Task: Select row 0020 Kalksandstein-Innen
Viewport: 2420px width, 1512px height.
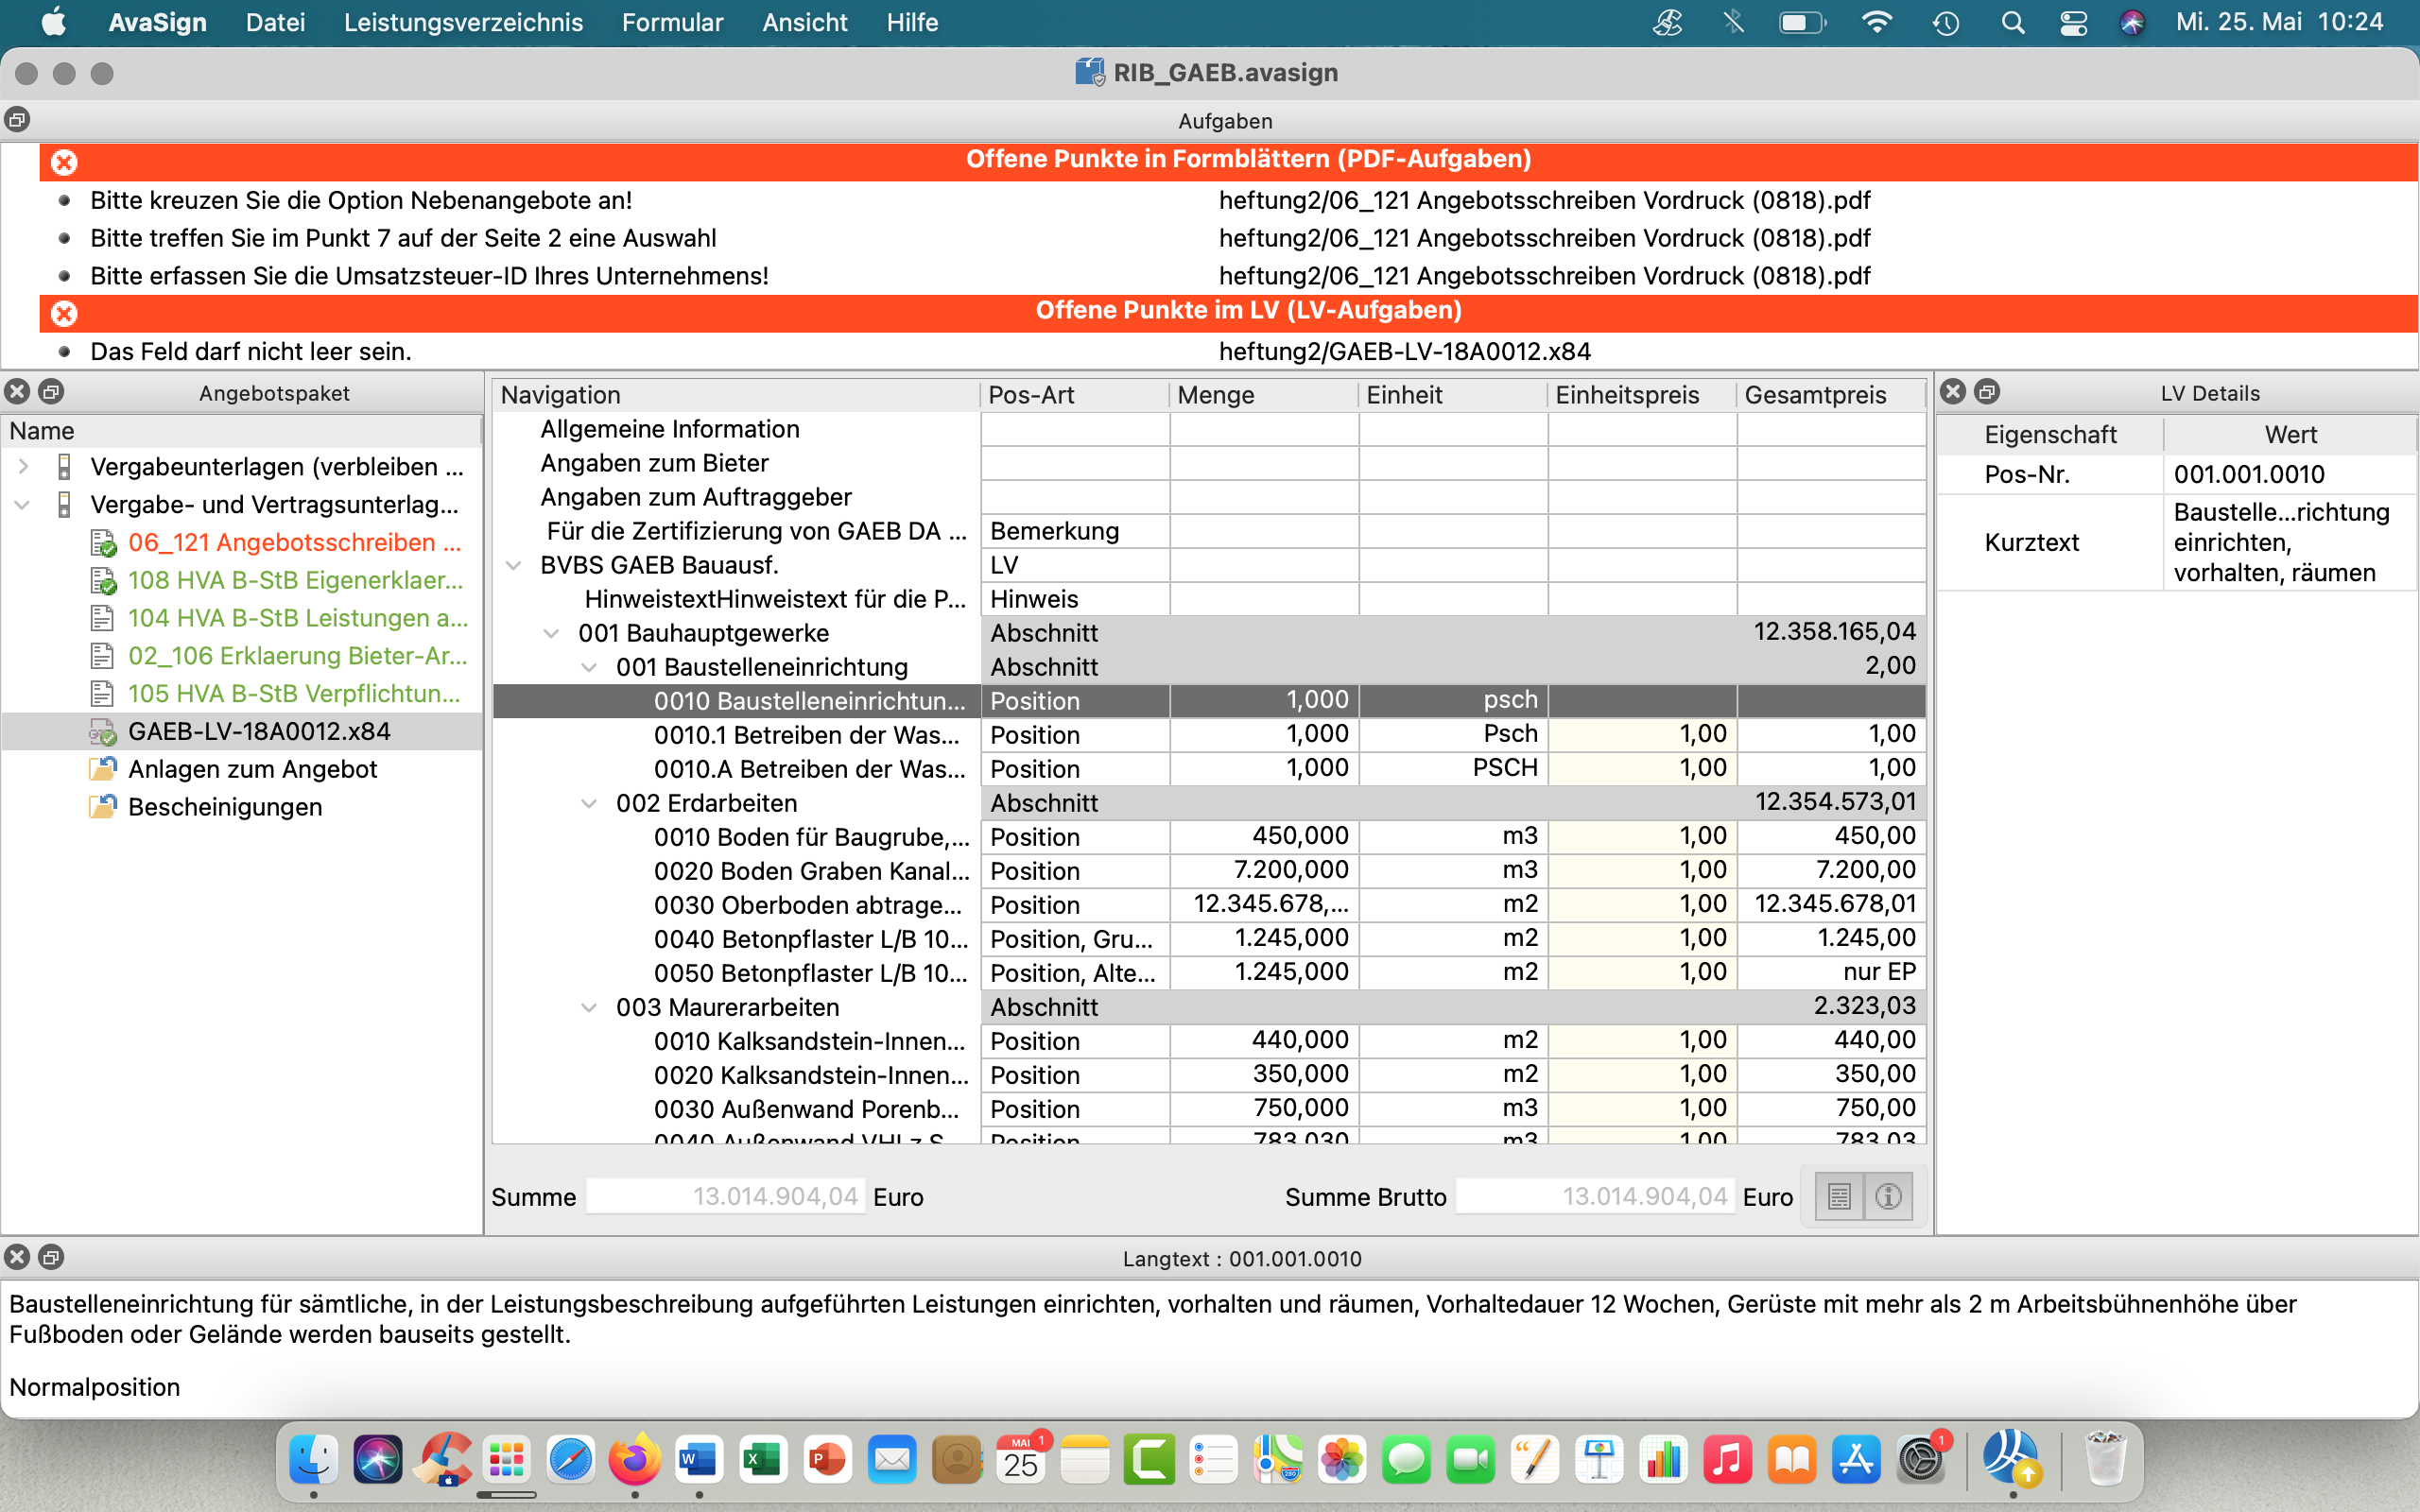Action: point(1209,1074)
